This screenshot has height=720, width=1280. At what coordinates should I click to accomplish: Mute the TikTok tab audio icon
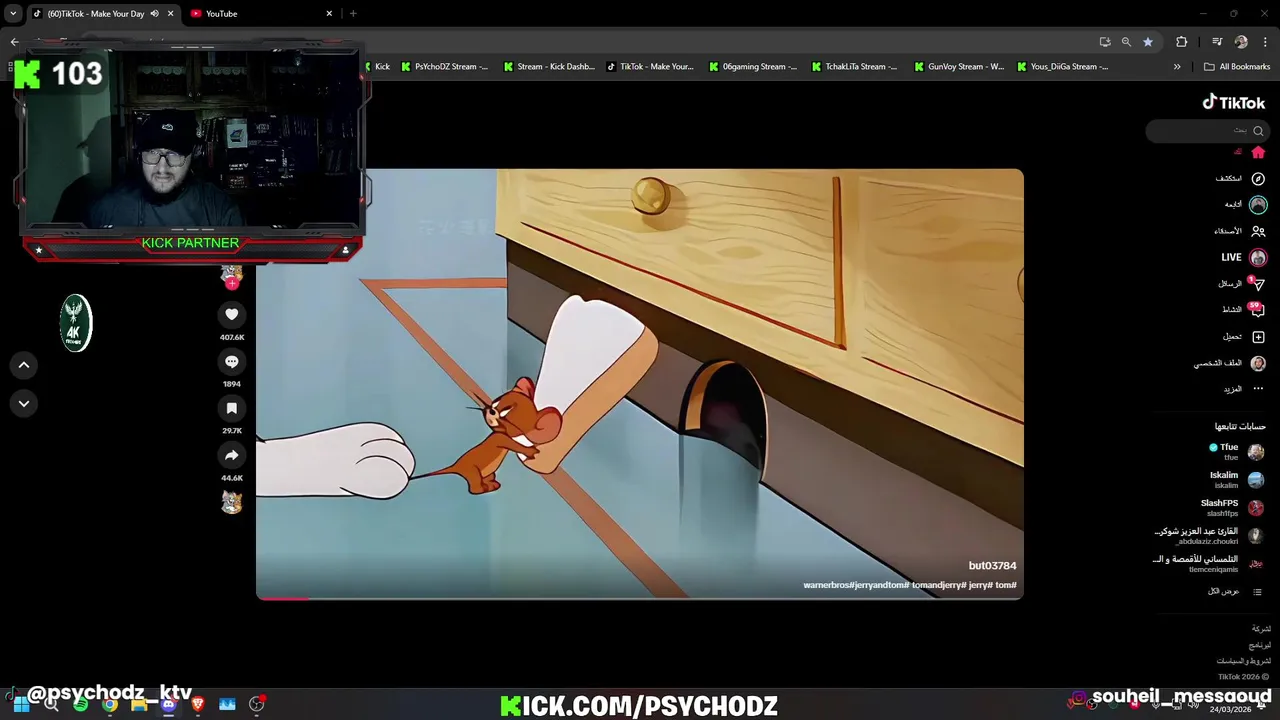pos(154,14)
